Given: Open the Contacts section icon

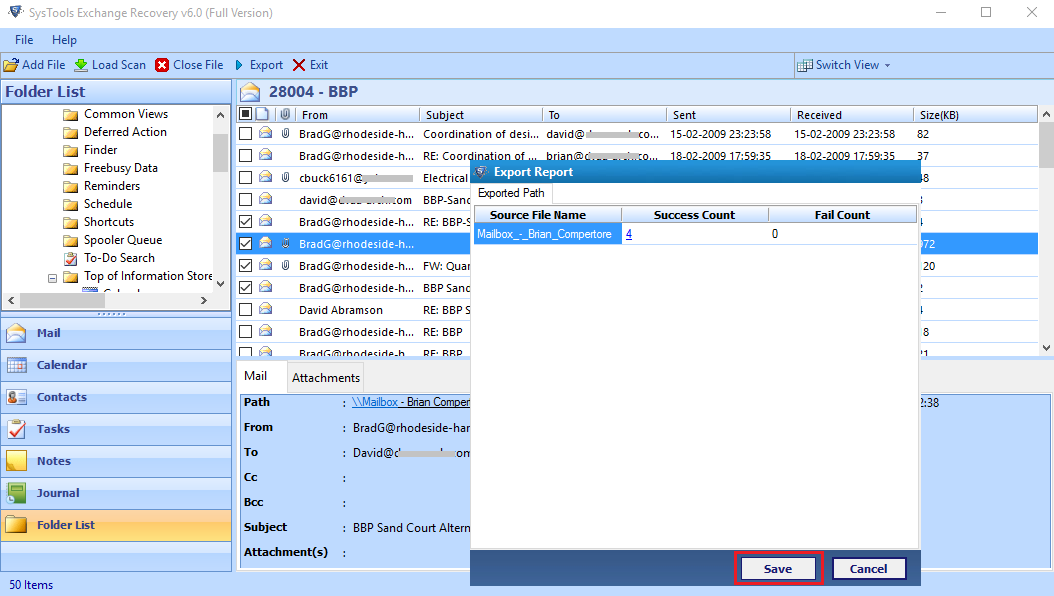Looking at the screenshot, I should [x=17, y=397].
